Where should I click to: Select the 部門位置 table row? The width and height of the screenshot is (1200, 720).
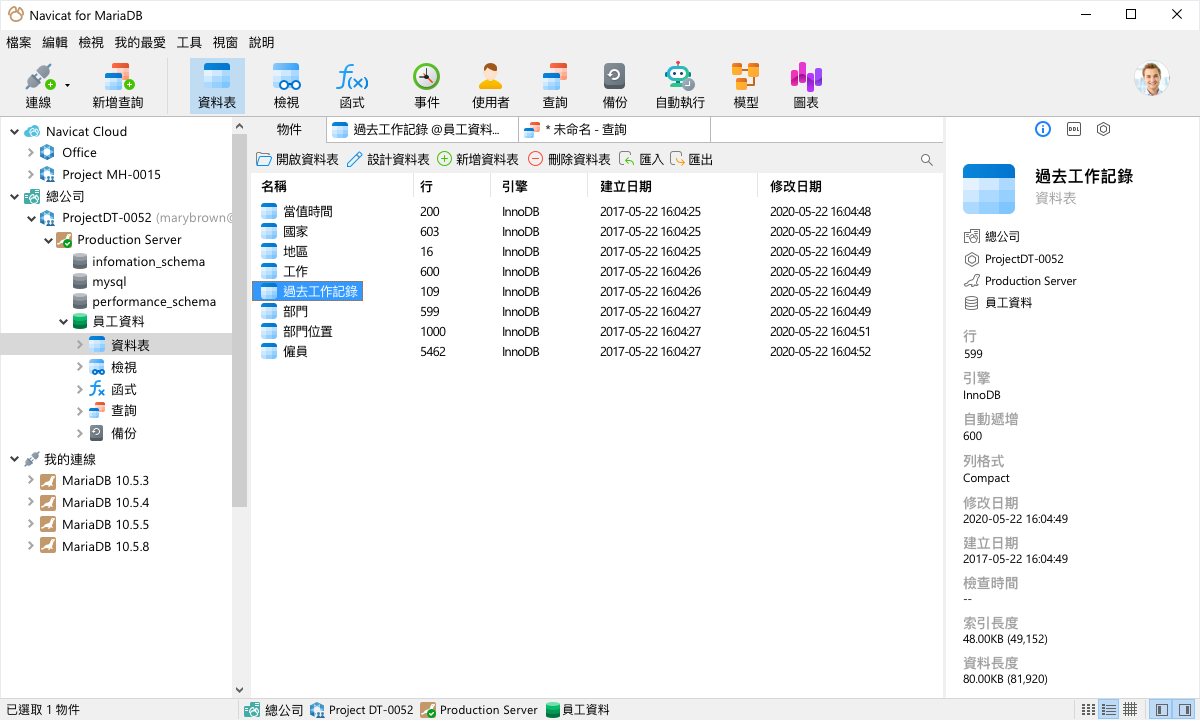coord(595,332)
